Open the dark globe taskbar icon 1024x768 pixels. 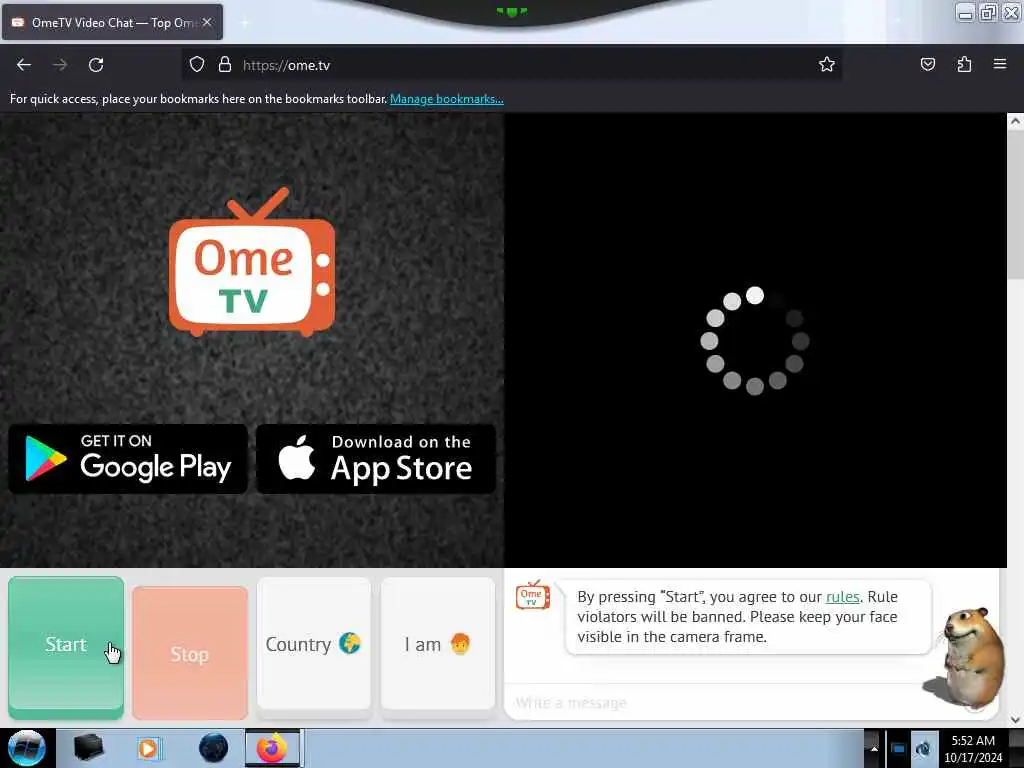[213, 748]
